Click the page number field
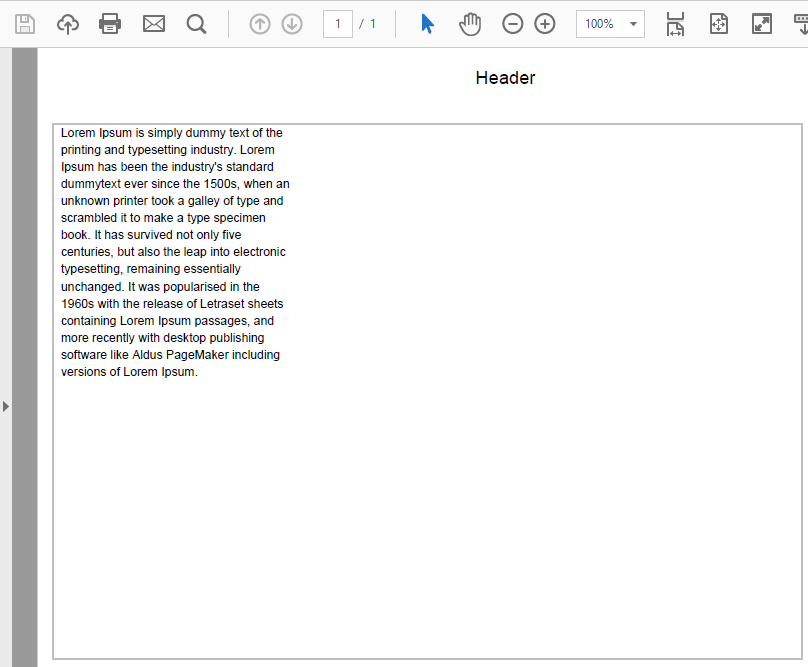This screenshot has width=808, height=667. tap(338, 24)
